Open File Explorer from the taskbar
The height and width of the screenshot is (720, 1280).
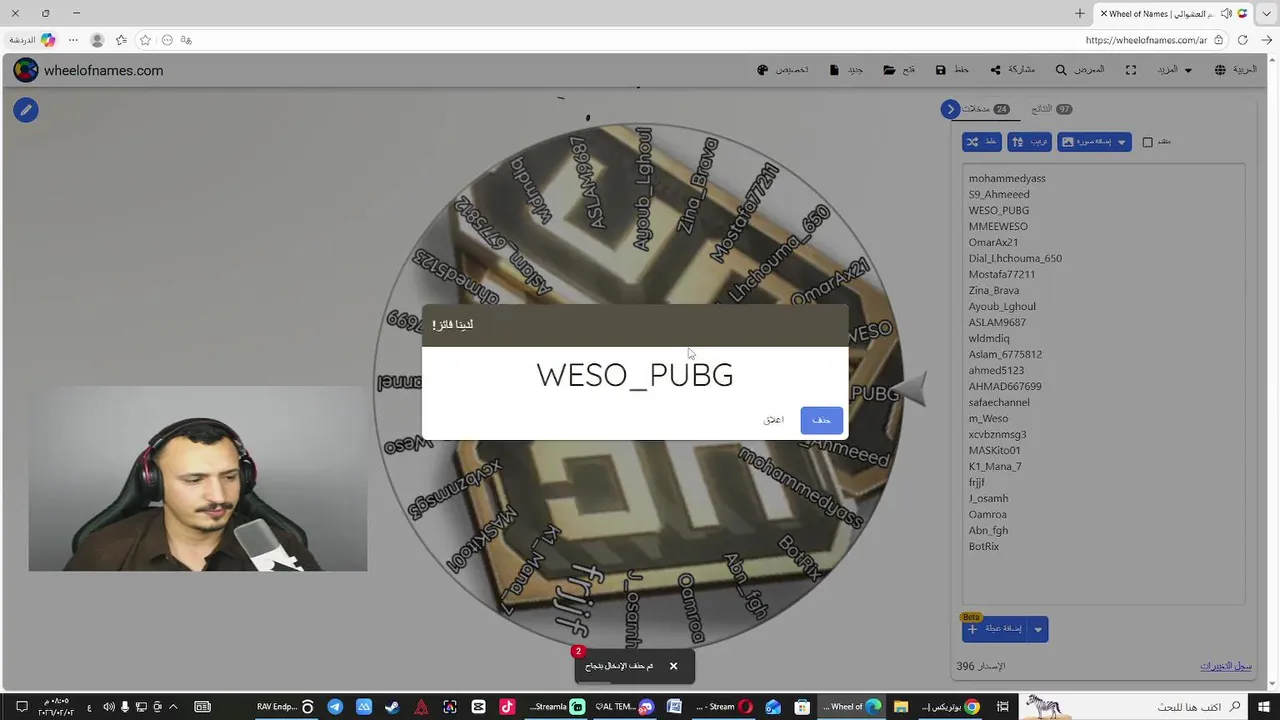click(x=900, y=706)
